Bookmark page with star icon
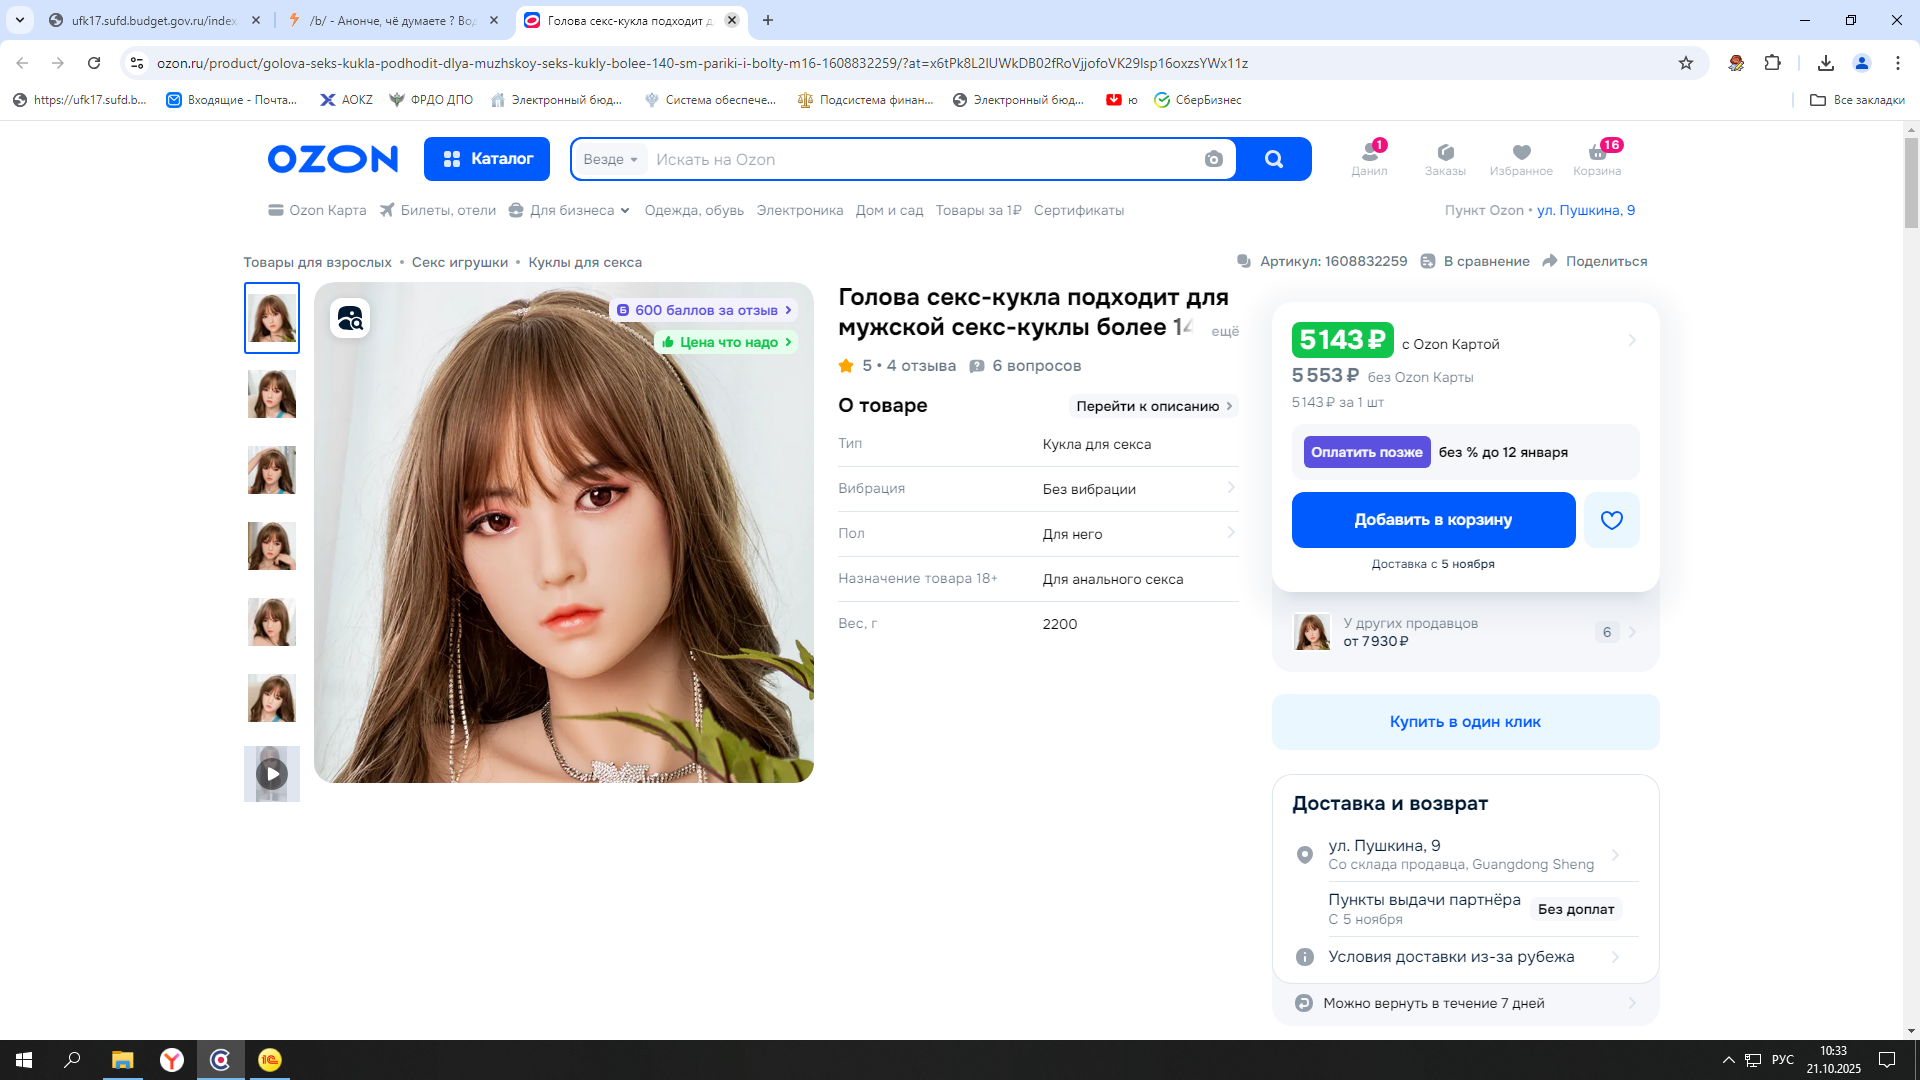The image size is (1920, 1080). (1686, 63)
